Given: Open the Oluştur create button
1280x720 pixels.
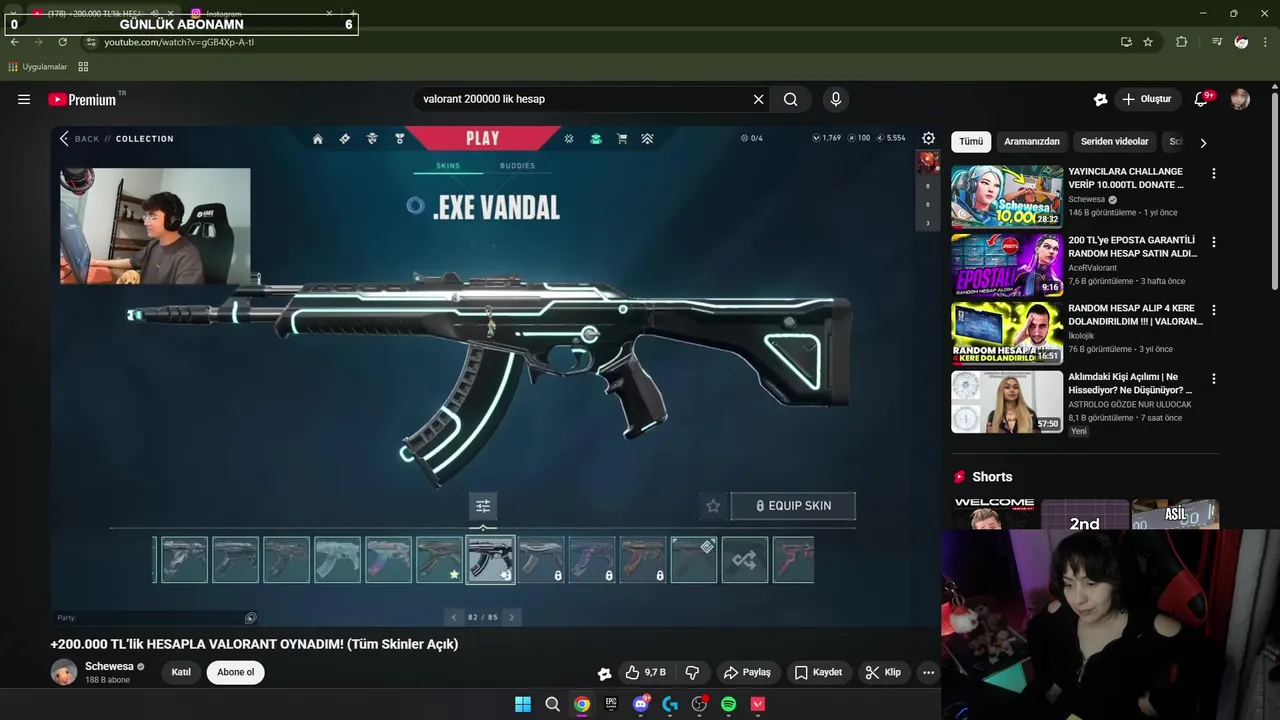Looking at the screenshot, I should pos(1147,99).
